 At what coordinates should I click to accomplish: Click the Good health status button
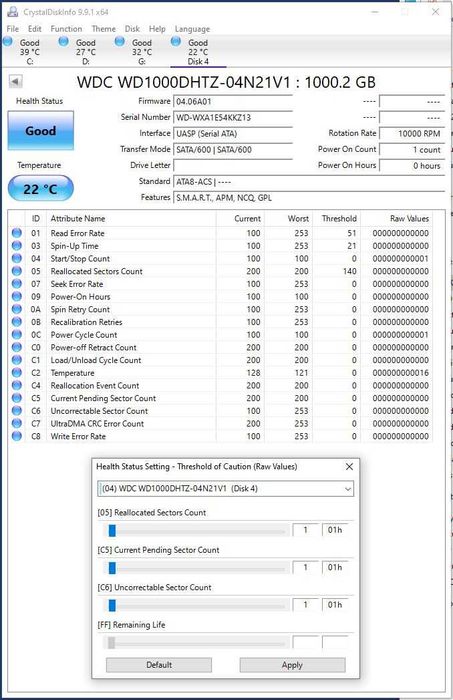41,130
